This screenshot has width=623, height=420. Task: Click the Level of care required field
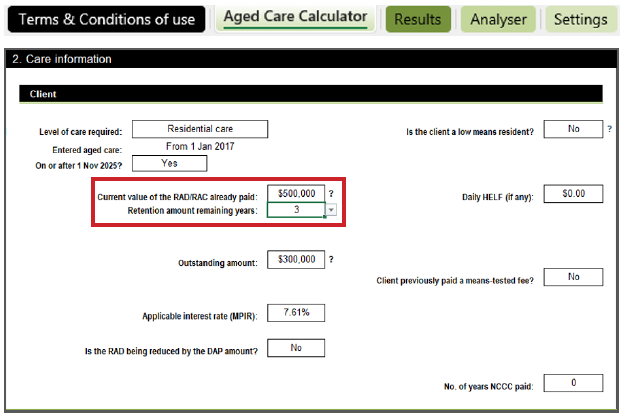(200, 129)
